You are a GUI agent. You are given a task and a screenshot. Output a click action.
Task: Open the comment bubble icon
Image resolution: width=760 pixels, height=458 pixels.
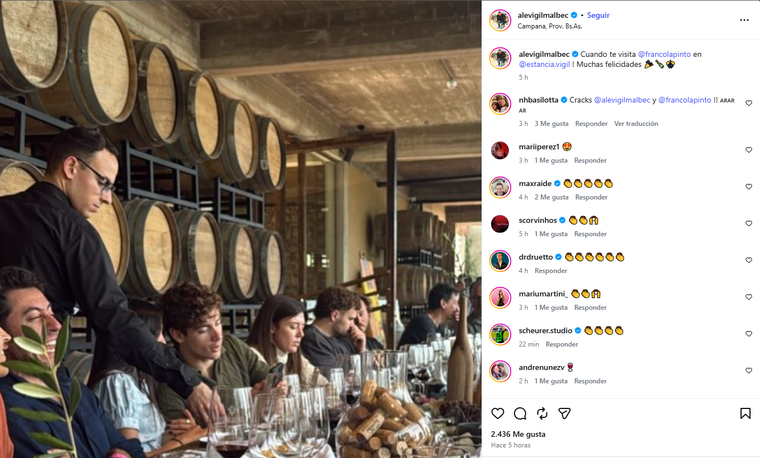pos(520,413)
